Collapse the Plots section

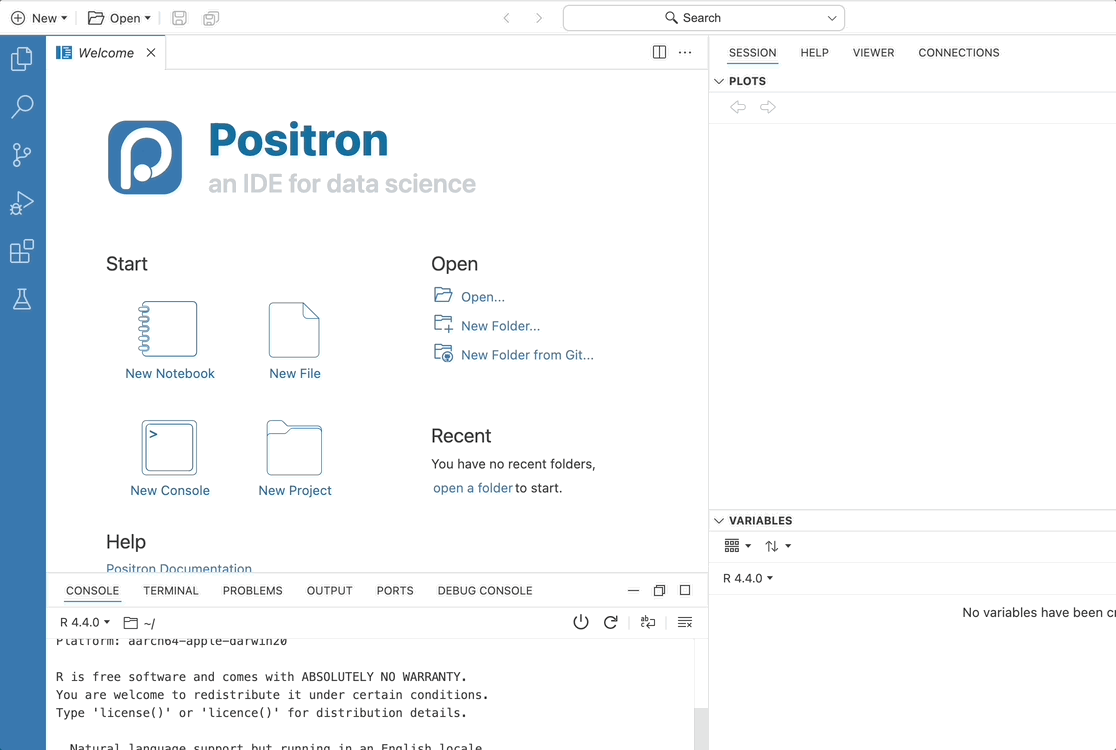pos(719,81)
